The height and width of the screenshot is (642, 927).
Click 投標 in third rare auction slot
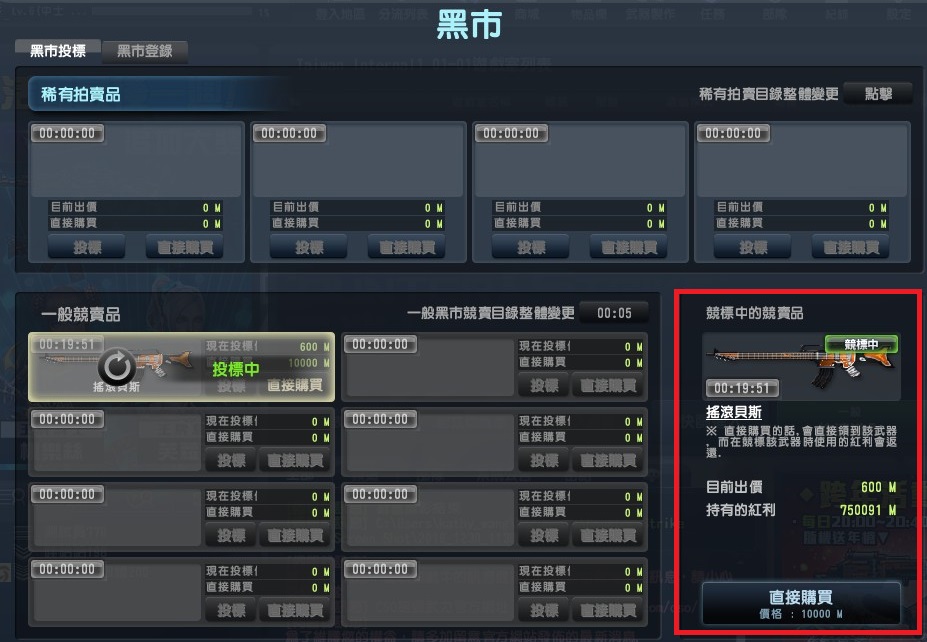pyautogui.click(x=531, y=247)
